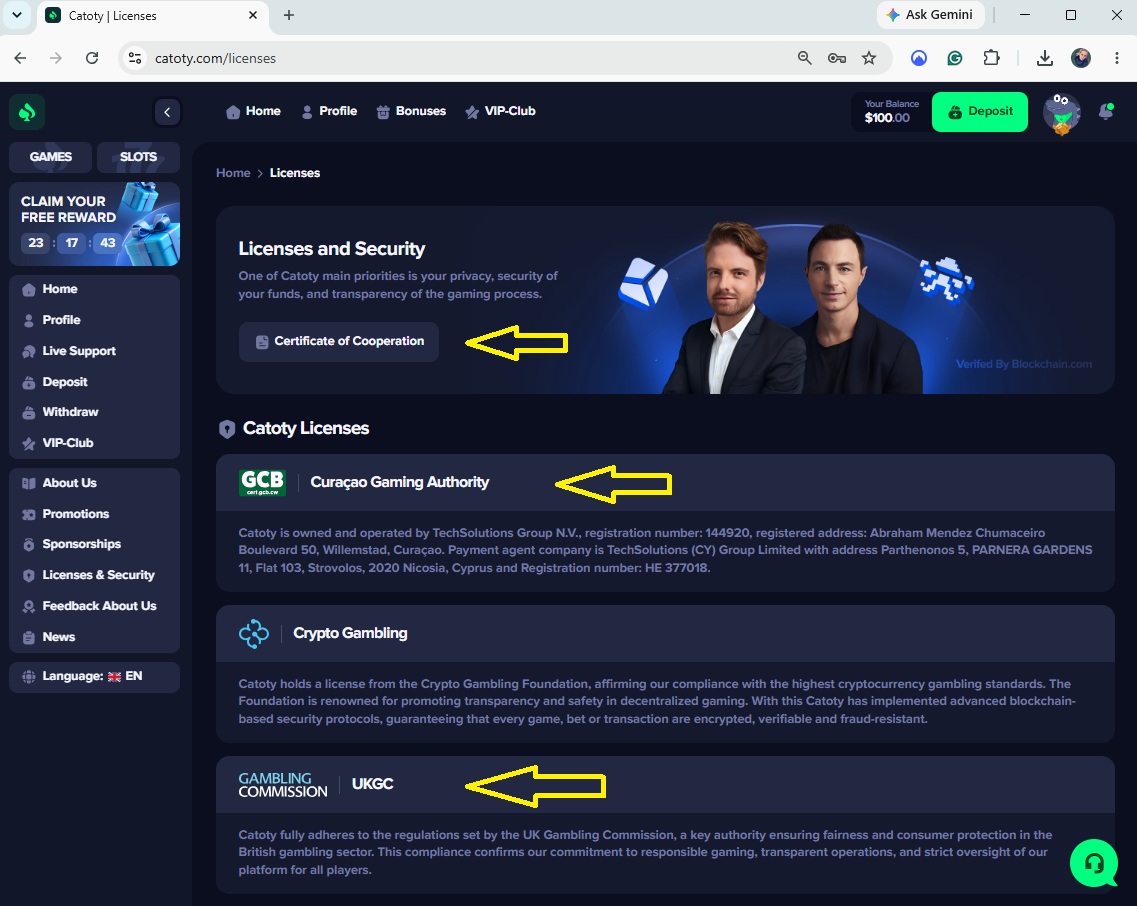This screenshot has height=906, width=1137.
Task: Click the Your Balance $100.00 display
Action: [891, 112]
